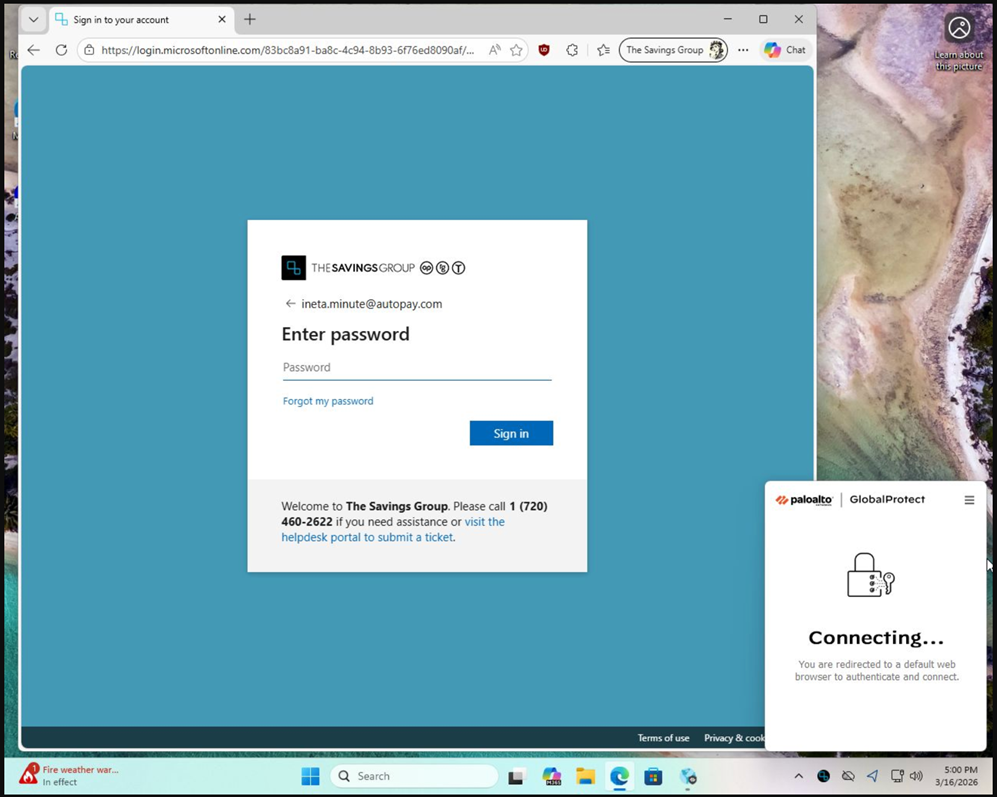Focus the Password input field

point(416,368)
